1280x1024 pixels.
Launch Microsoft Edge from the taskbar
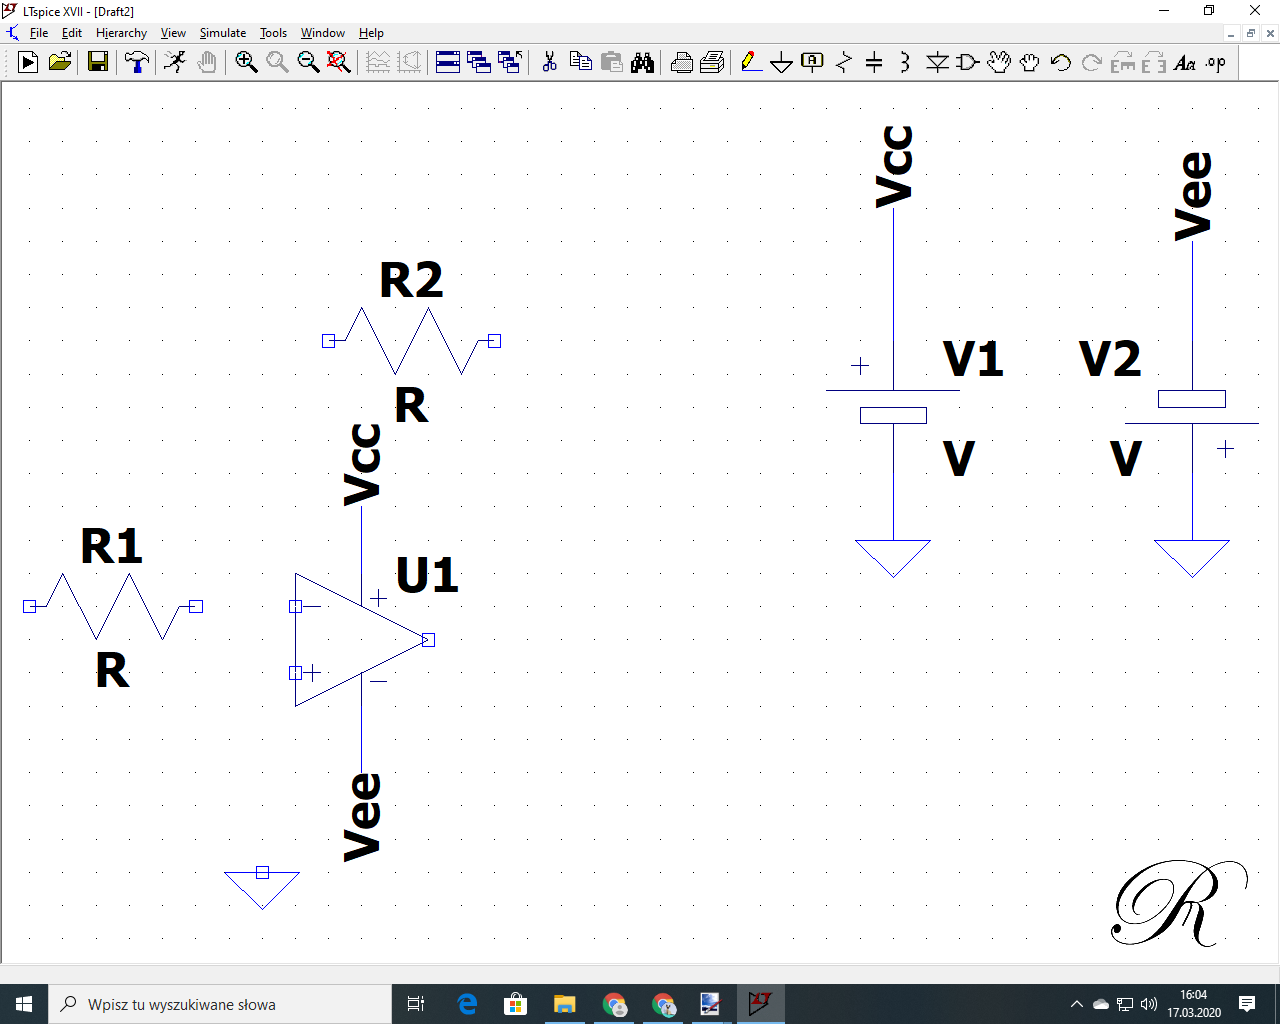click(x=467, y=1004)
